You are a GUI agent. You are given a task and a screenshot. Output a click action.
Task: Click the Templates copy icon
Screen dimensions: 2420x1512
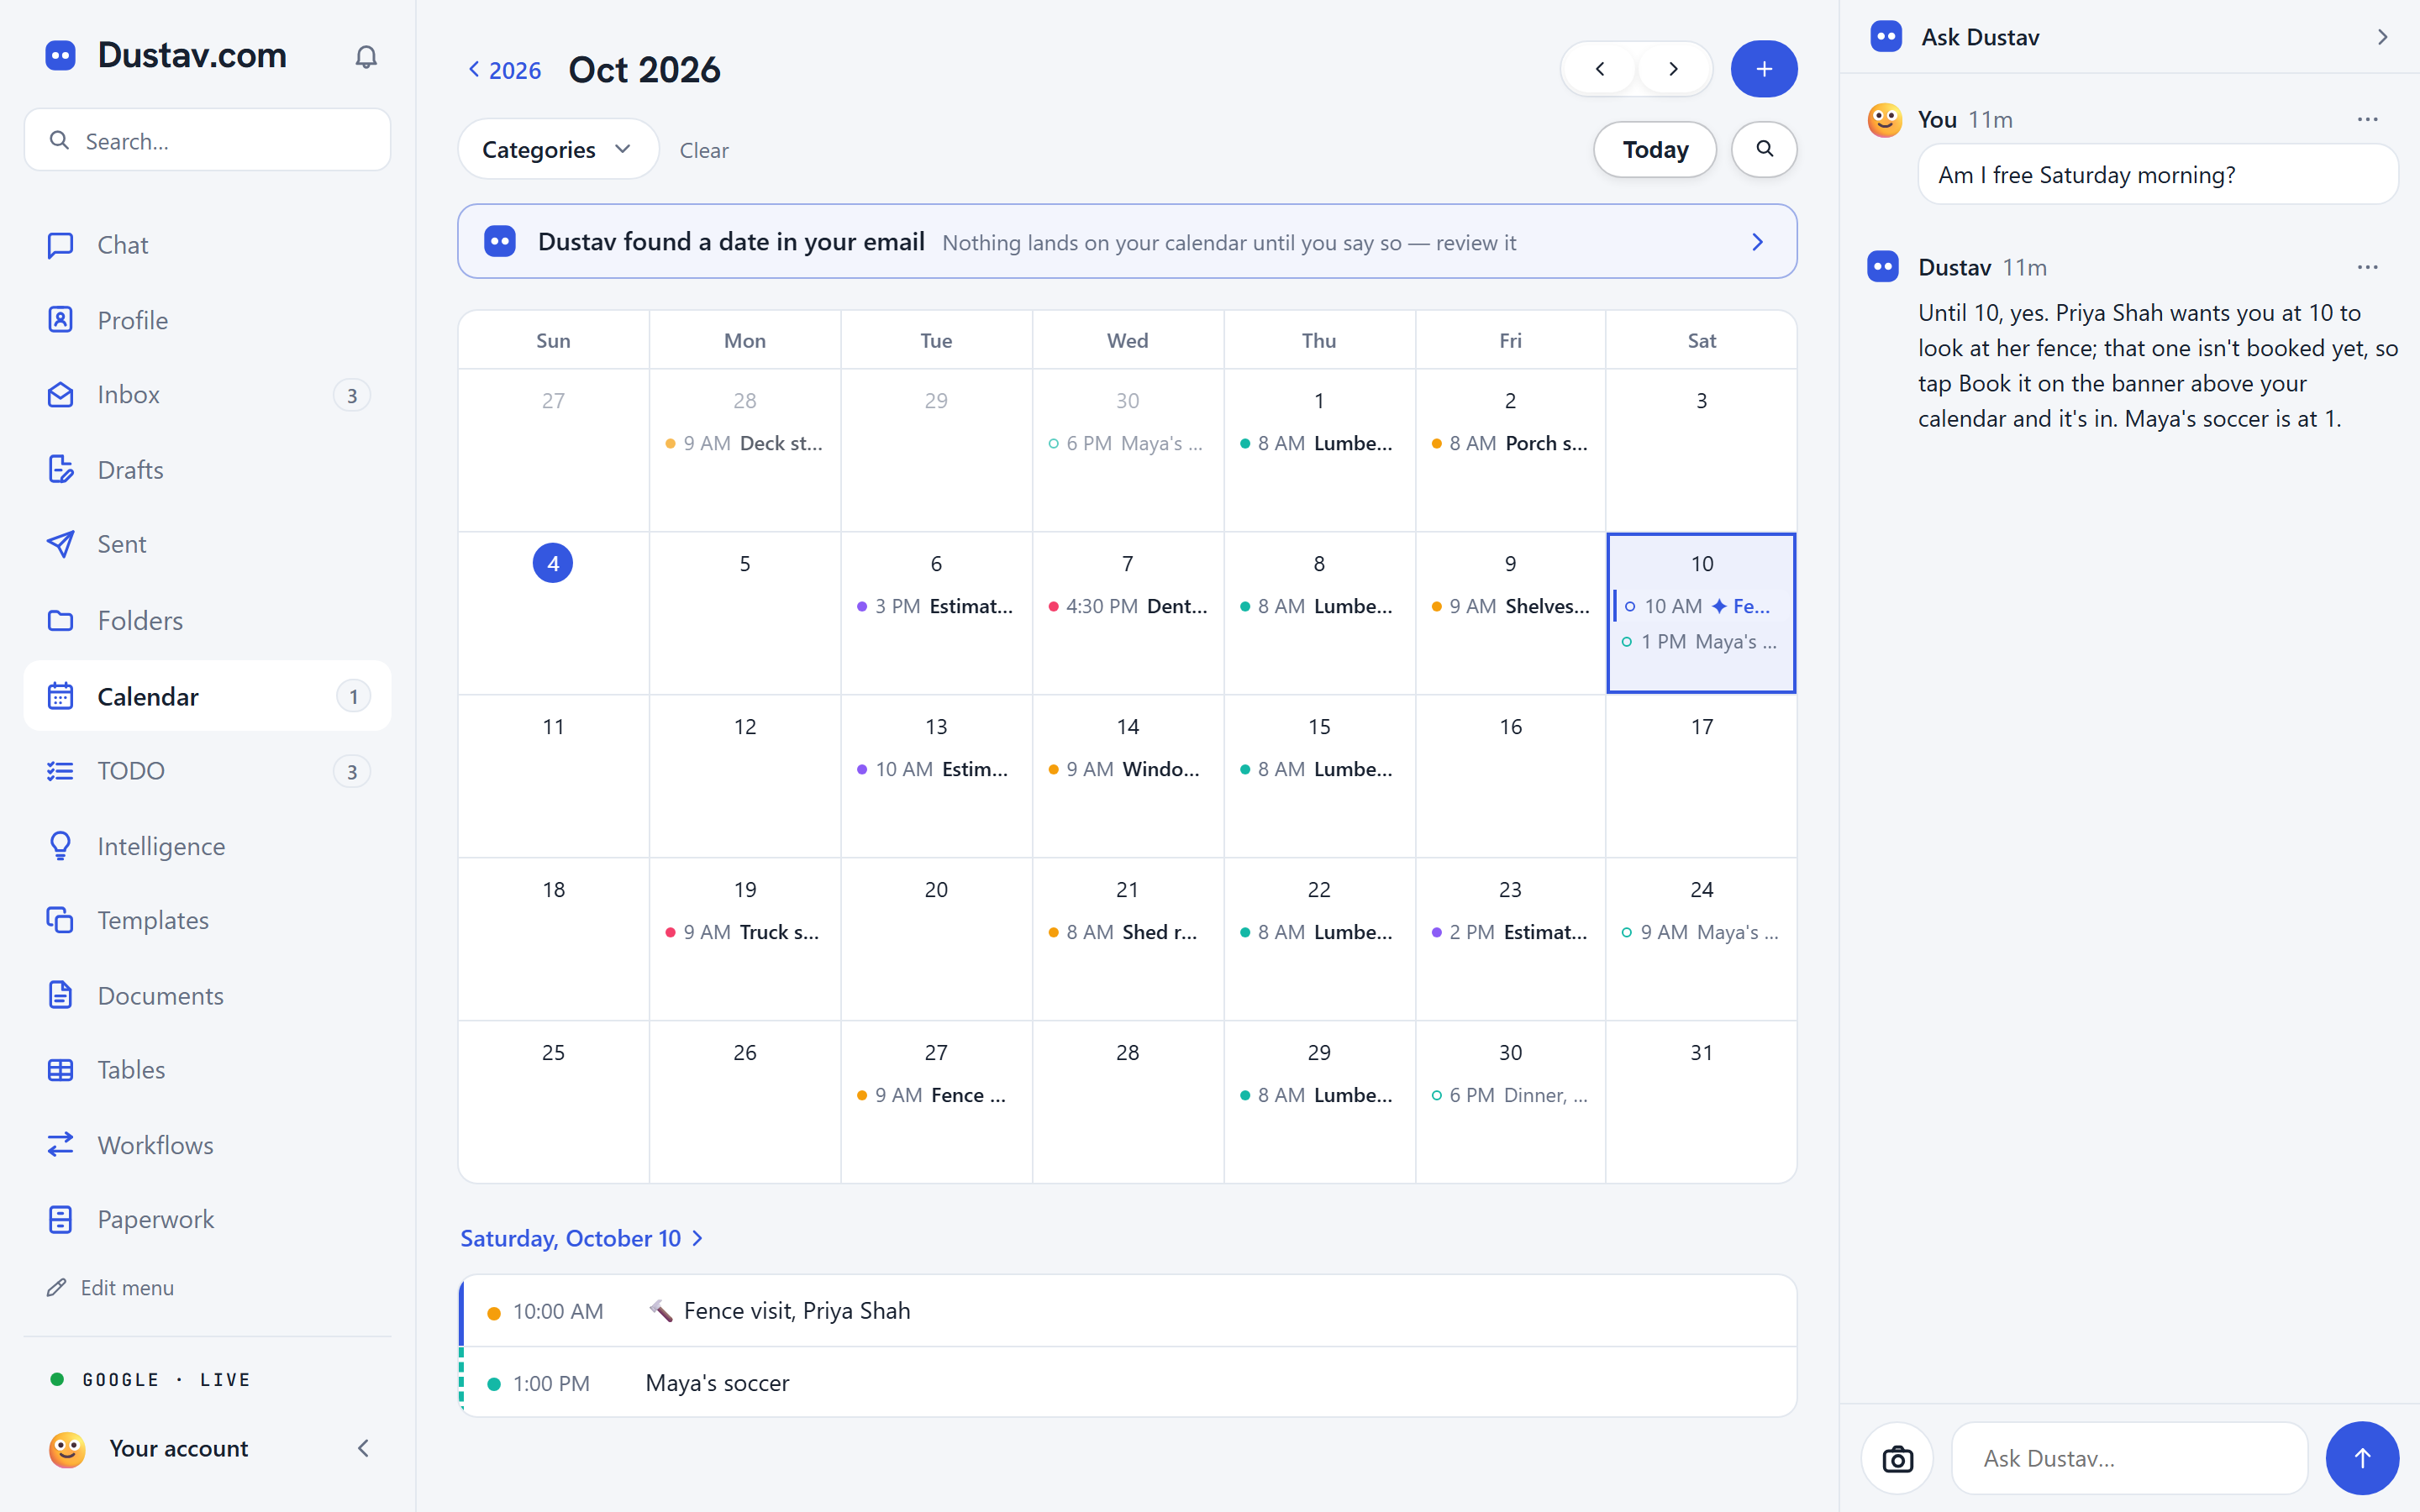tap(60, 920)
